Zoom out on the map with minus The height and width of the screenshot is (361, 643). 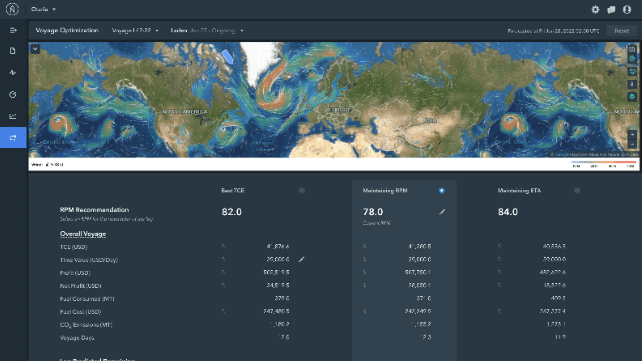click(x=632, y=144)
